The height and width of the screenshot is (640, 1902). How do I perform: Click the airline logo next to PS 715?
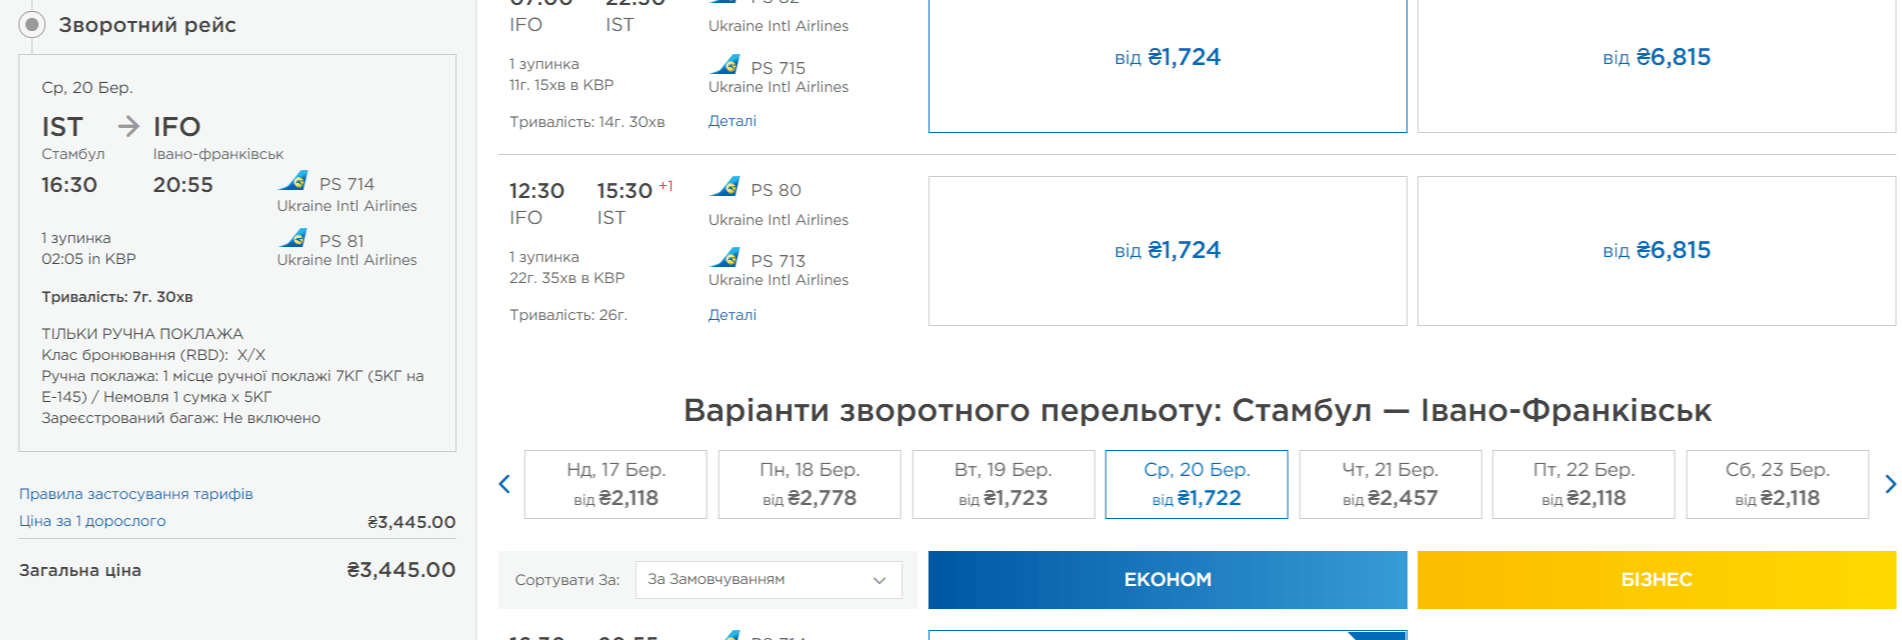(x=725, y=65)
